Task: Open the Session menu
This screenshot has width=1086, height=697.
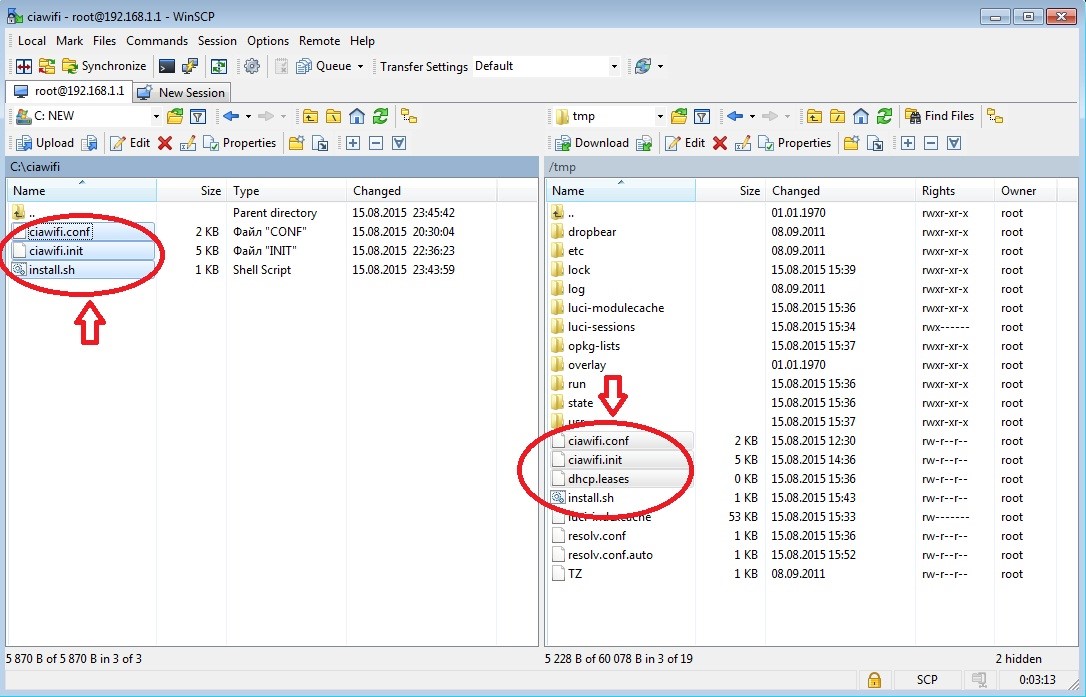Action: (x=217, y=41)
